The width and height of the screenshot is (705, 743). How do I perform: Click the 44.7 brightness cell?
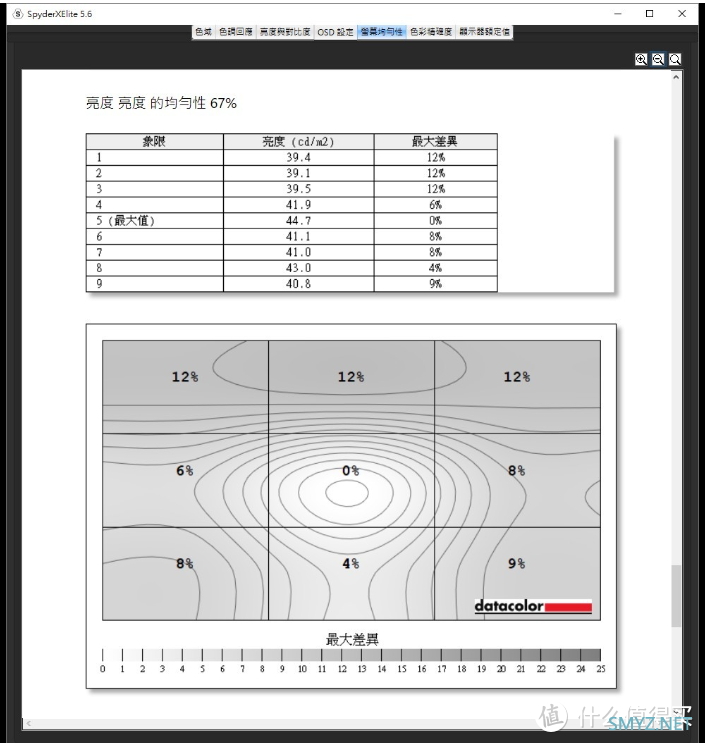[x=298, y=220]
